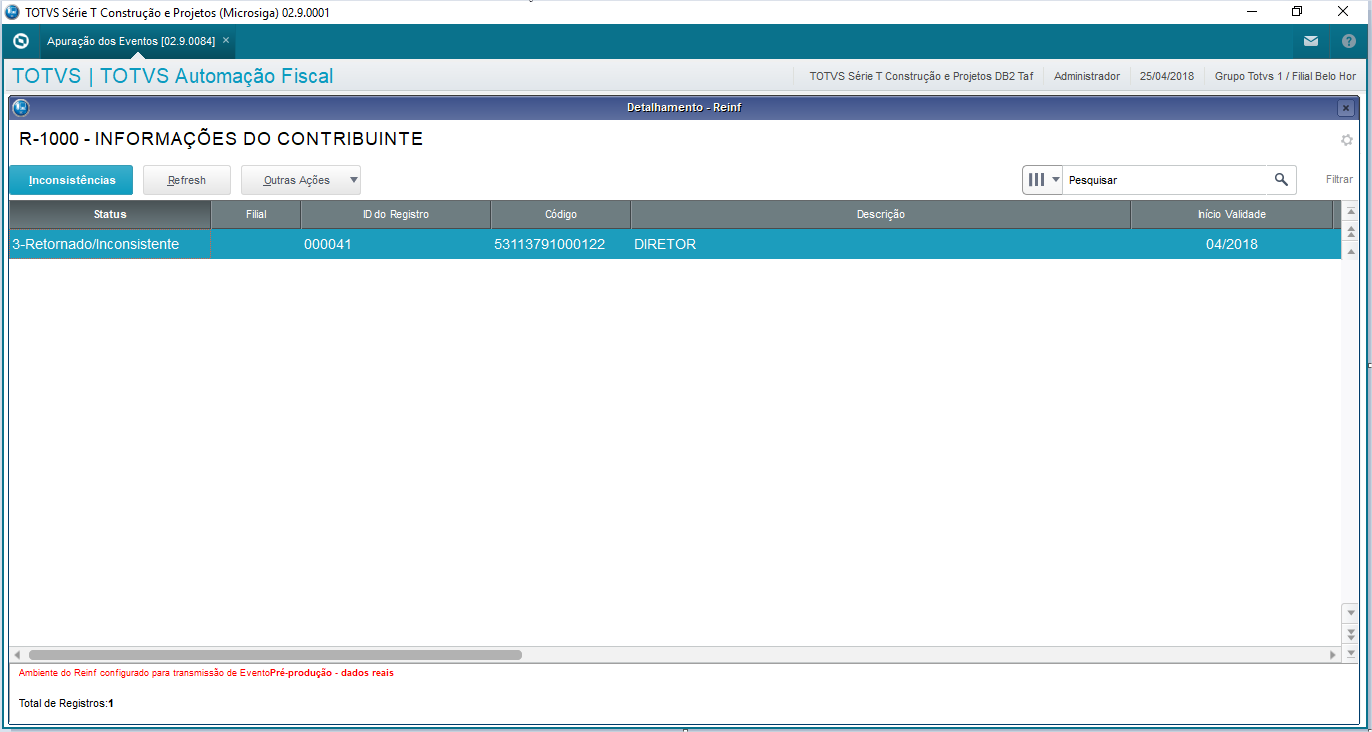Viewport: 1372px width, 732px height.
Task: Click the TOTVS logo icon in tab bar
Action: [21, 41]
